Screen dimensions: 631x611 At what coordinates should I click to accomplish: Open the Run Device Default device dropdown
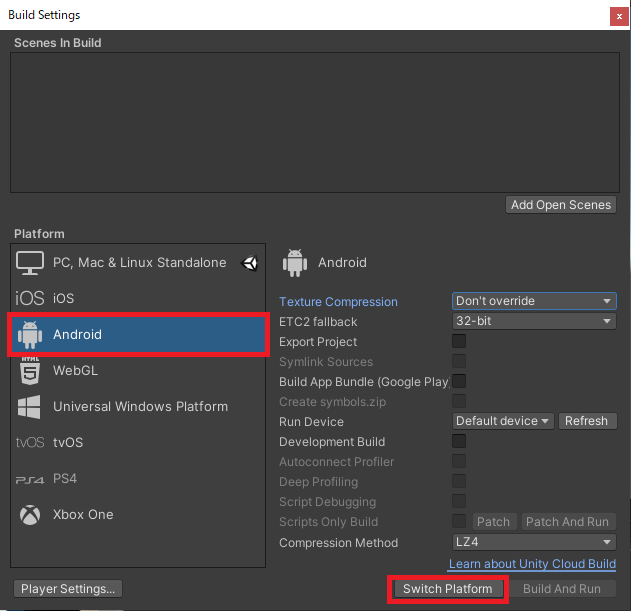pos(503,421)
